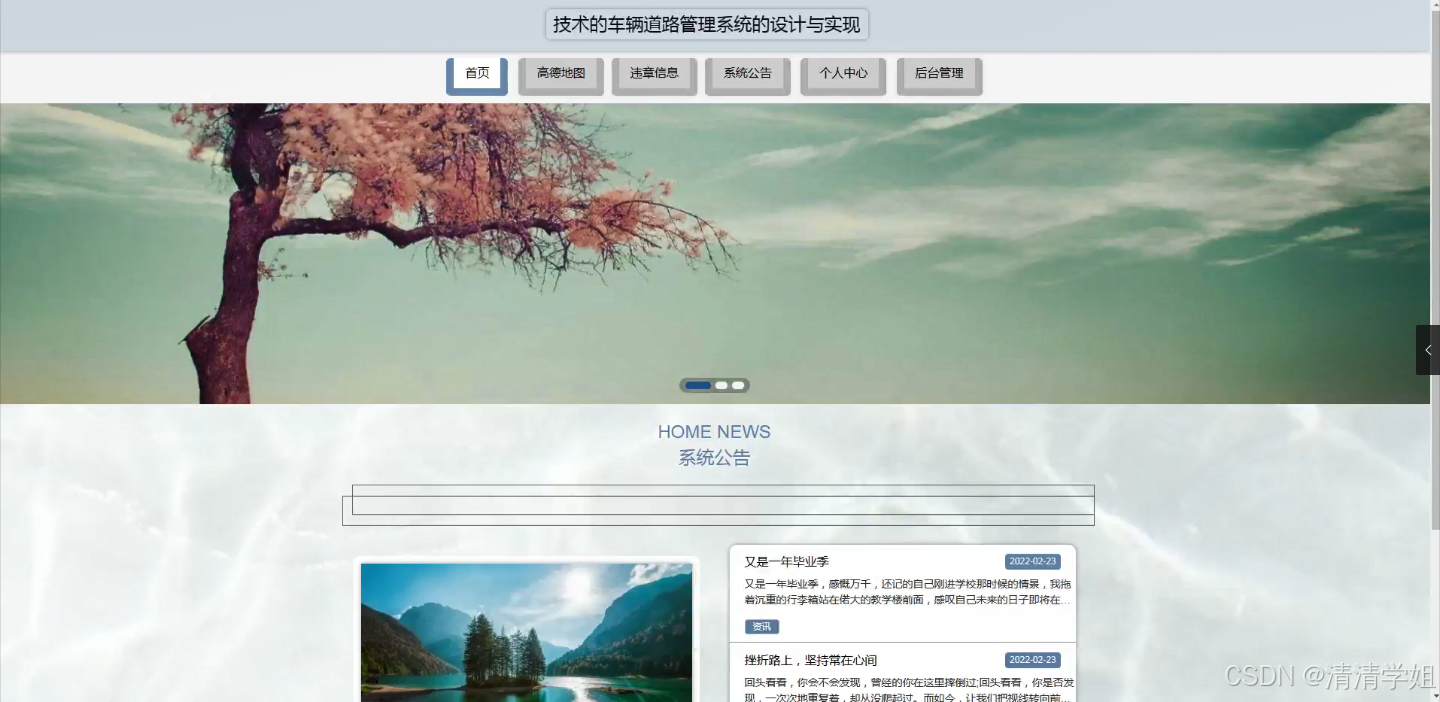
Task: Open the 首页 navigation menu item
Action: coord(476,72)
